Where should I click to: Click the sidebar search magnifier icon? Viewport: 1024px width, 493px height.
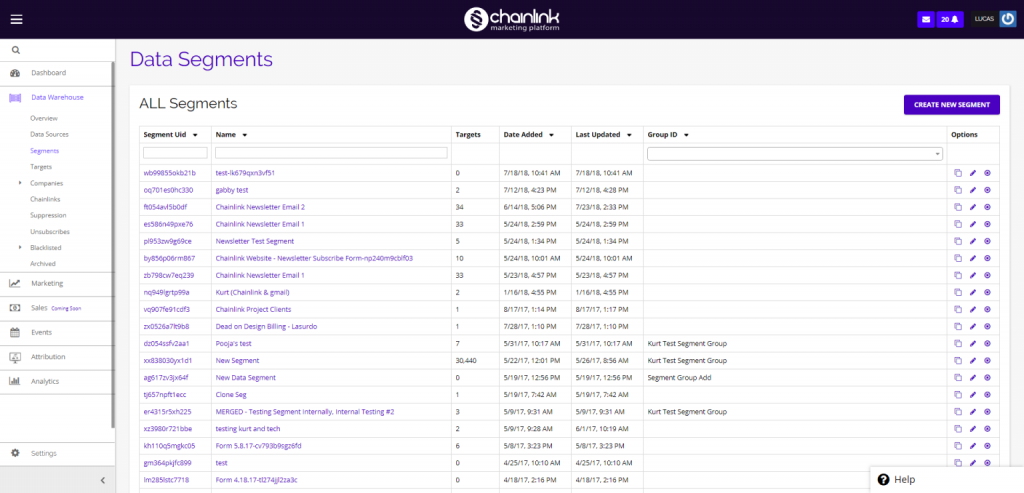pos(16,50)
